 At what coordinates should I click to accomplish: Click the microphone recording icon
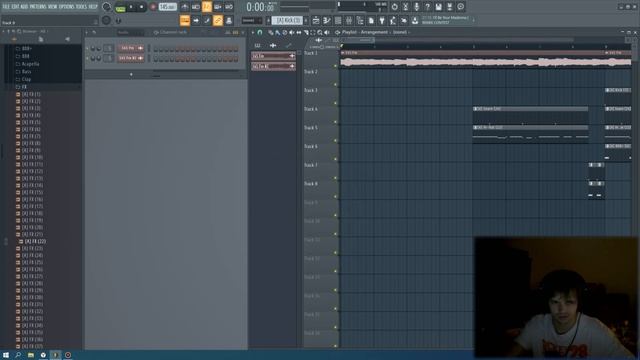(416, 7)
